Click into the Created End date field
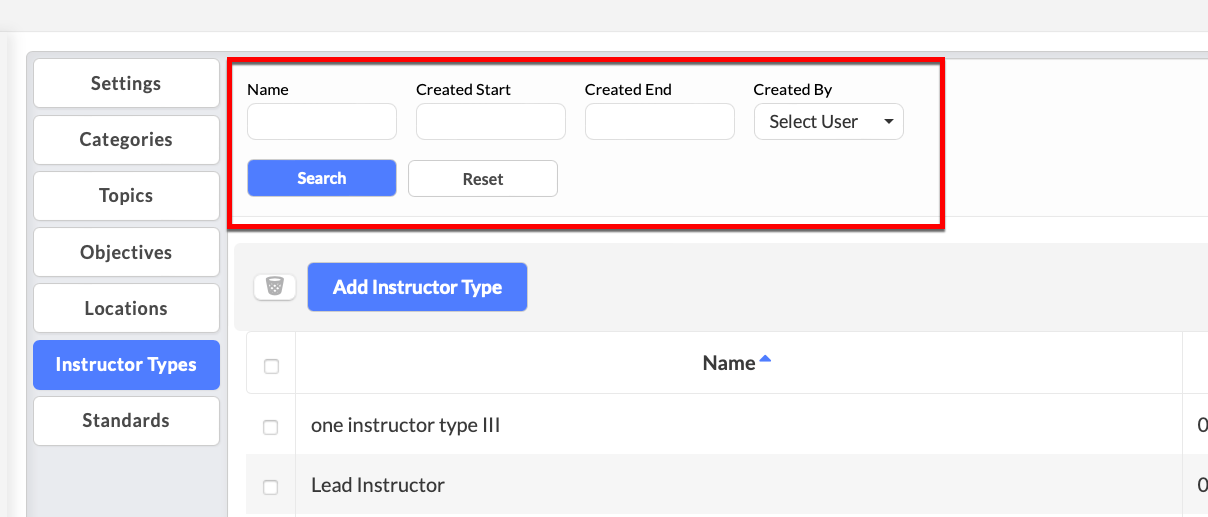Screen dimensions: 1208x517 (x=660, y=122)
